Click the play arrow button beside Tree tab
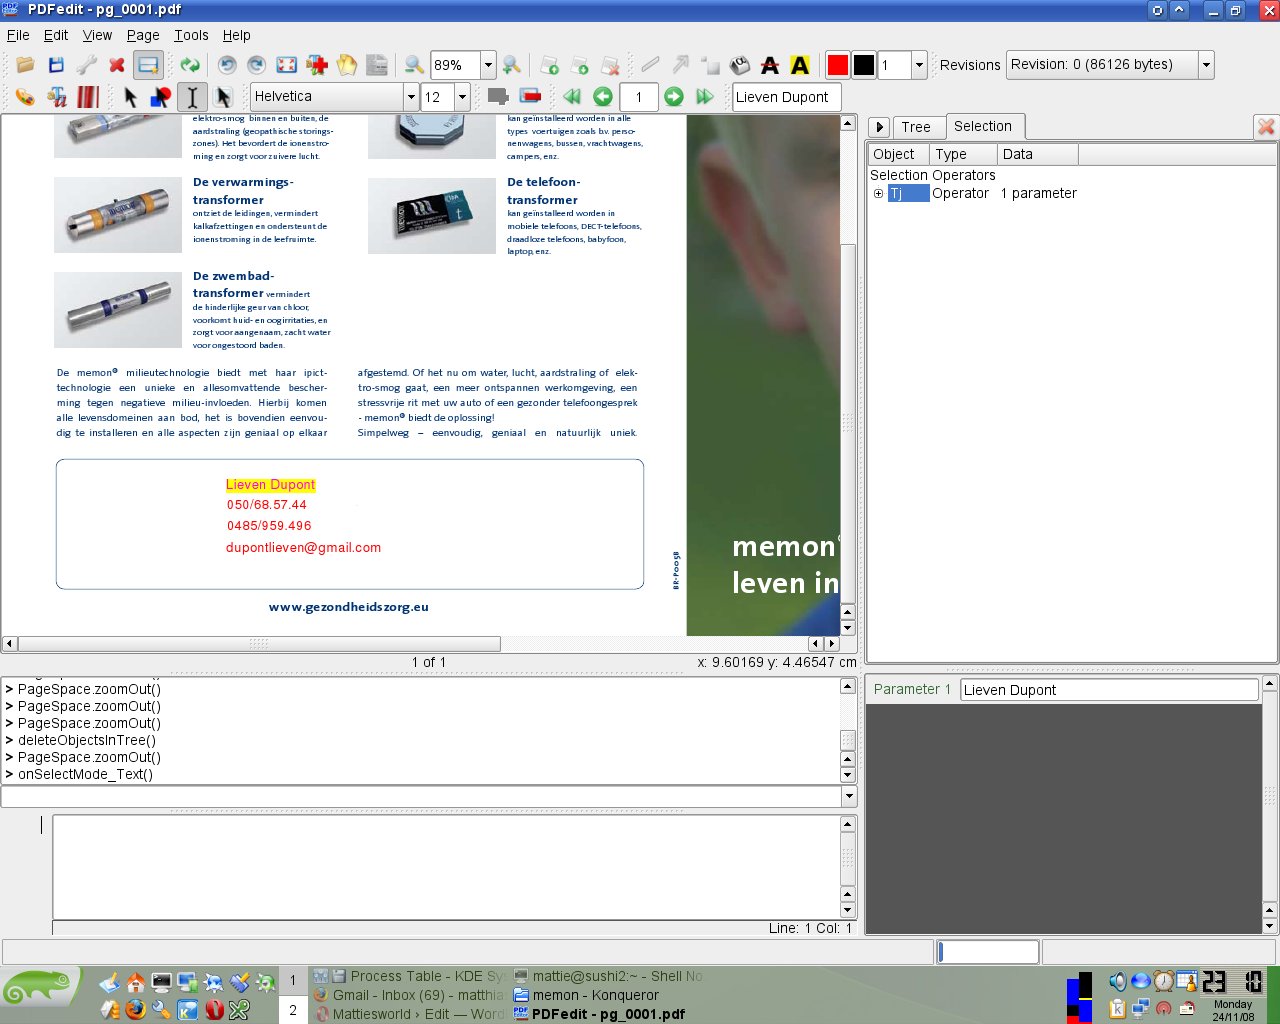Viewport: 1280px width, 1024px height. point(879,127)
